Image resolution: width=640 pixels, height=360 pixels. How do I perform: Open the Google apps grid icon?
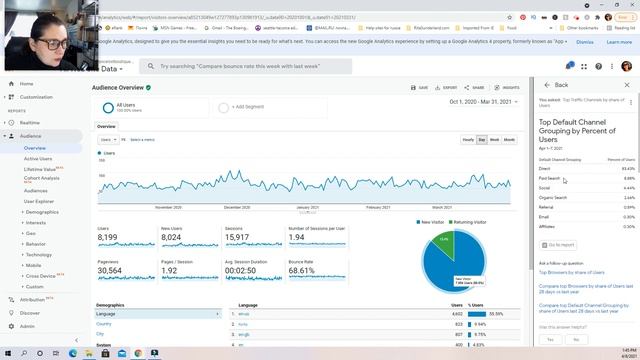coord(584,67)
